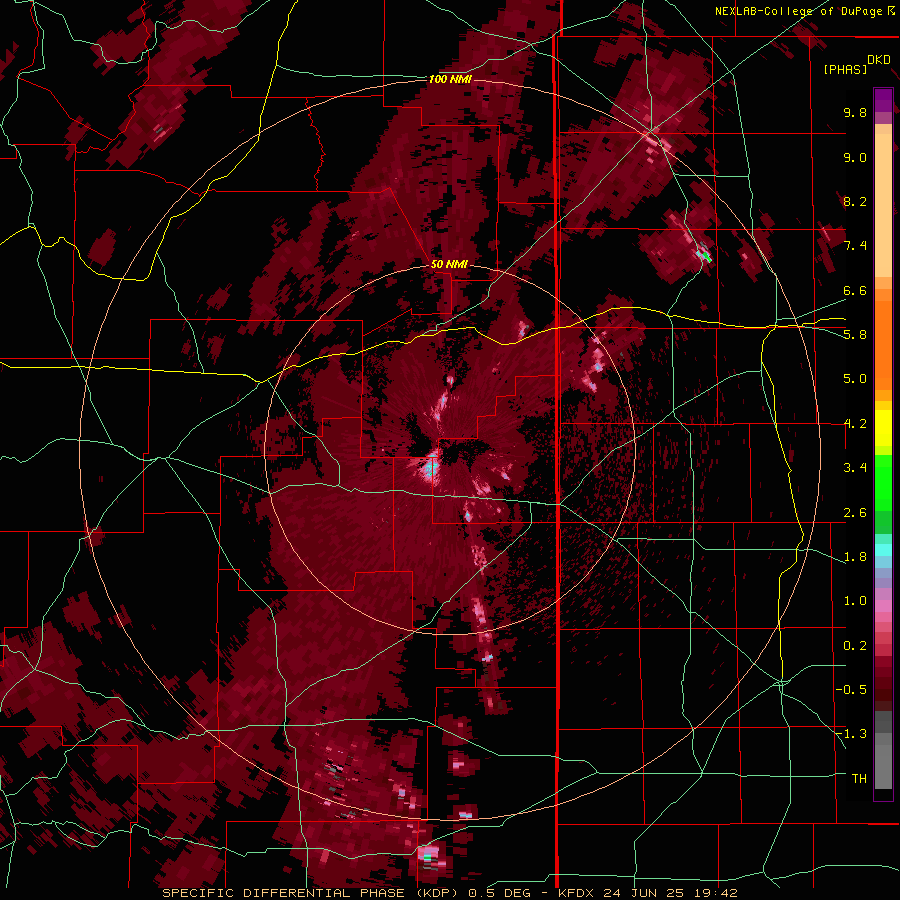Click the purple top segment of the color bar

pyautogui.click(x=883, y=100)
